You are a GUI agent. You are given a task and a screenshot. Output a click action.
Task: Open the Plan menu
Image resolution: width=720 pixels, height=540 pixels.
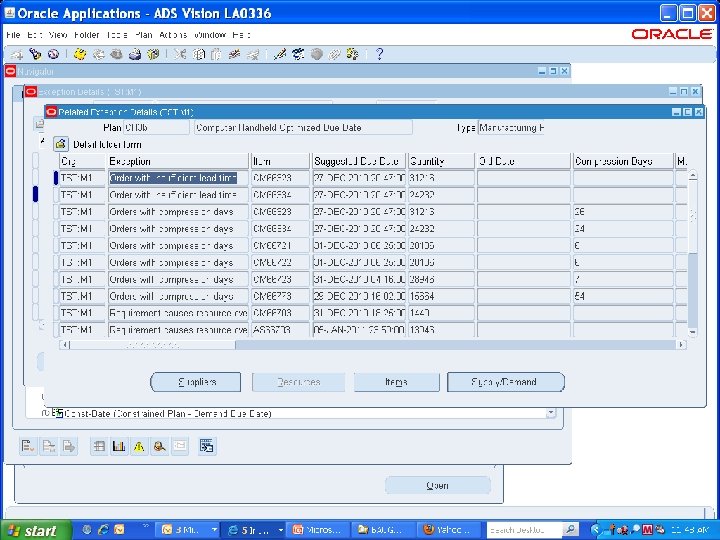pos(143,35)
